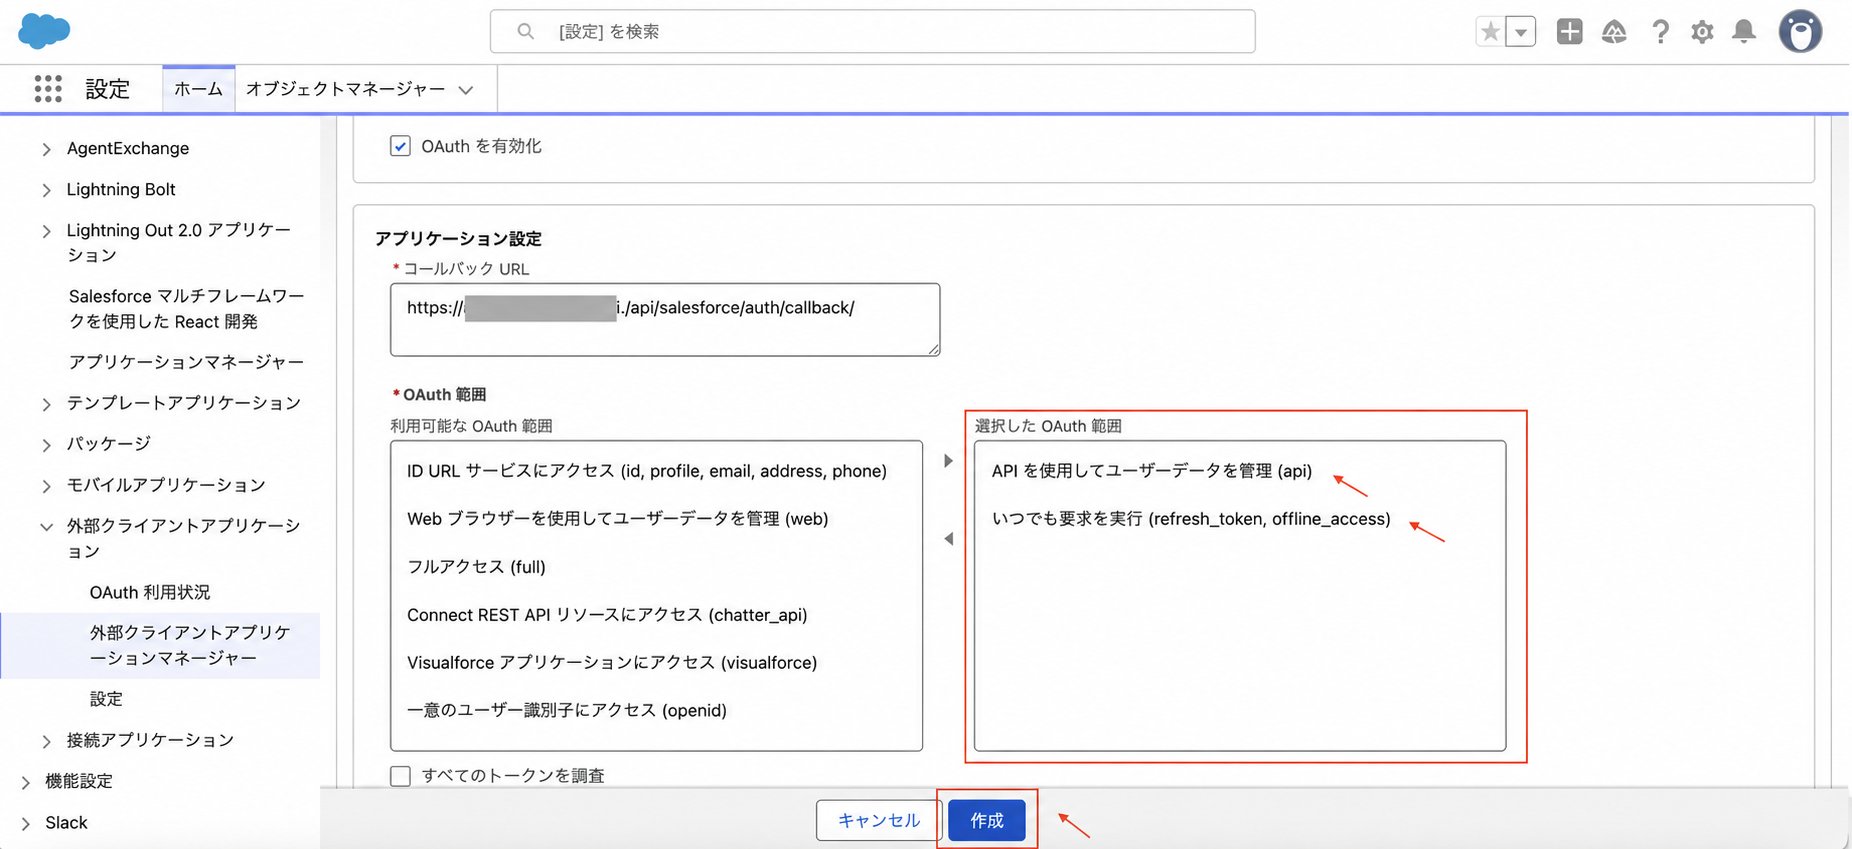Expand the Lightning Bolt tree node
1852x849 pixels.
(x=46, y=190)
